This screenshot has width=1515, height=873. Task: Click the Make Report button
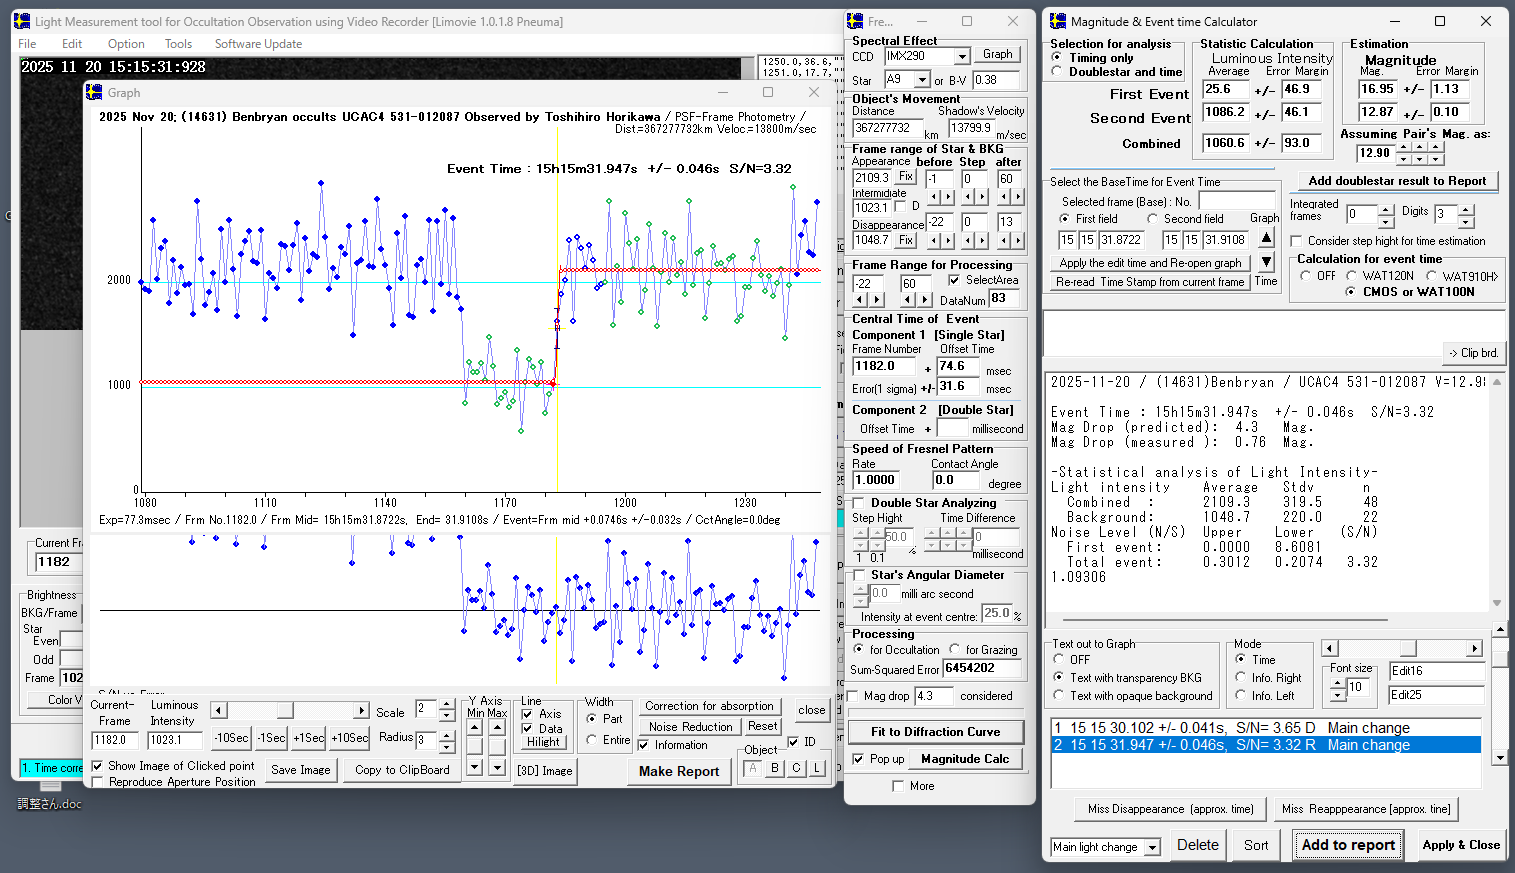(679, 771)
